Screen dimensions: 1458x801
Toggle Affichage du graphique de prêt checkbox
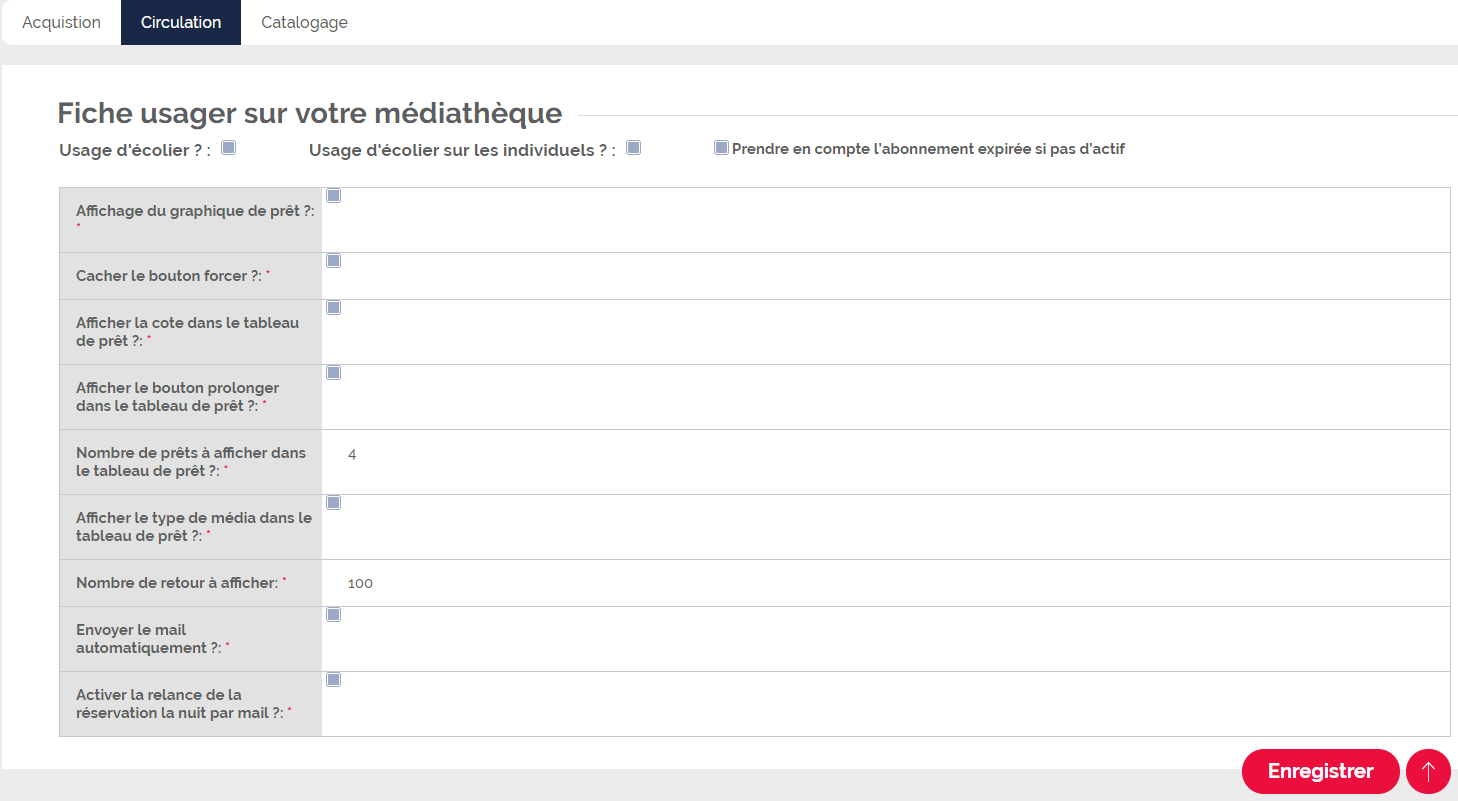tap(334, 196)
